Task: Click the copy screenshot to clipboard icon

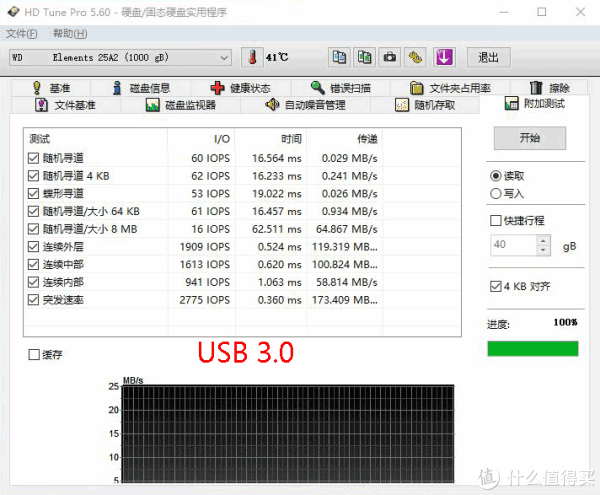Action: 364,58
